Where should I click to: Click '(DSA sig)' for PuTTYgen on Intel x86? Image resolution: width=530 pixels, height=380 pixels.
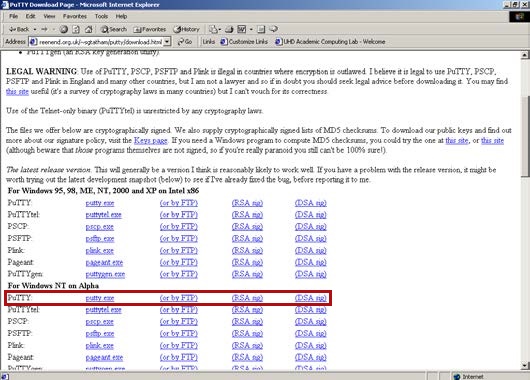(x=311, y=274)
